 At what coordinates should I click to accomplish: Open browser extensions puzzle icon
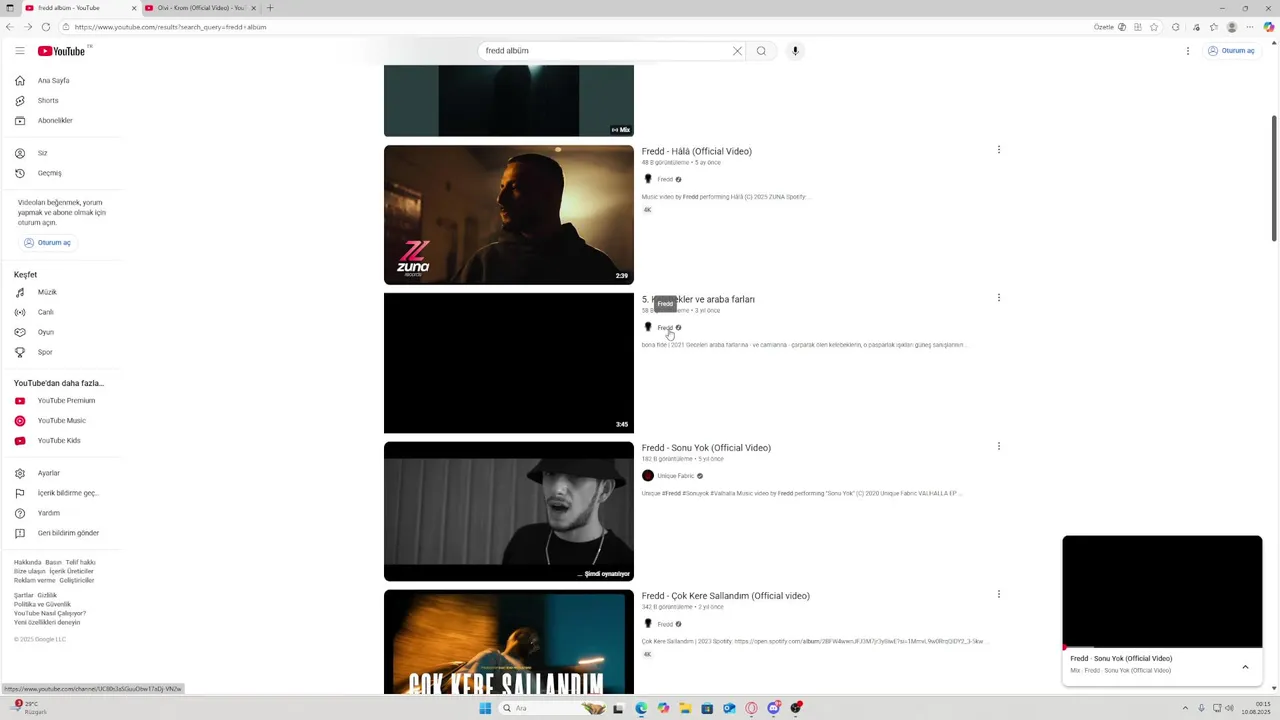pyautogui.click(x=1176, y=27)
